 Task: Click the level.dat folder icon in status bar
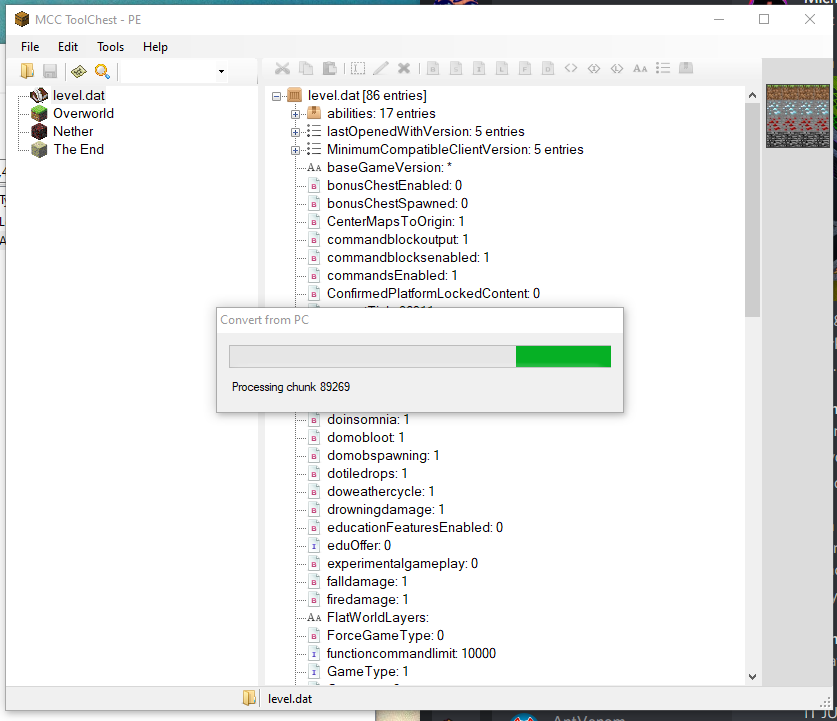point(249,698)
